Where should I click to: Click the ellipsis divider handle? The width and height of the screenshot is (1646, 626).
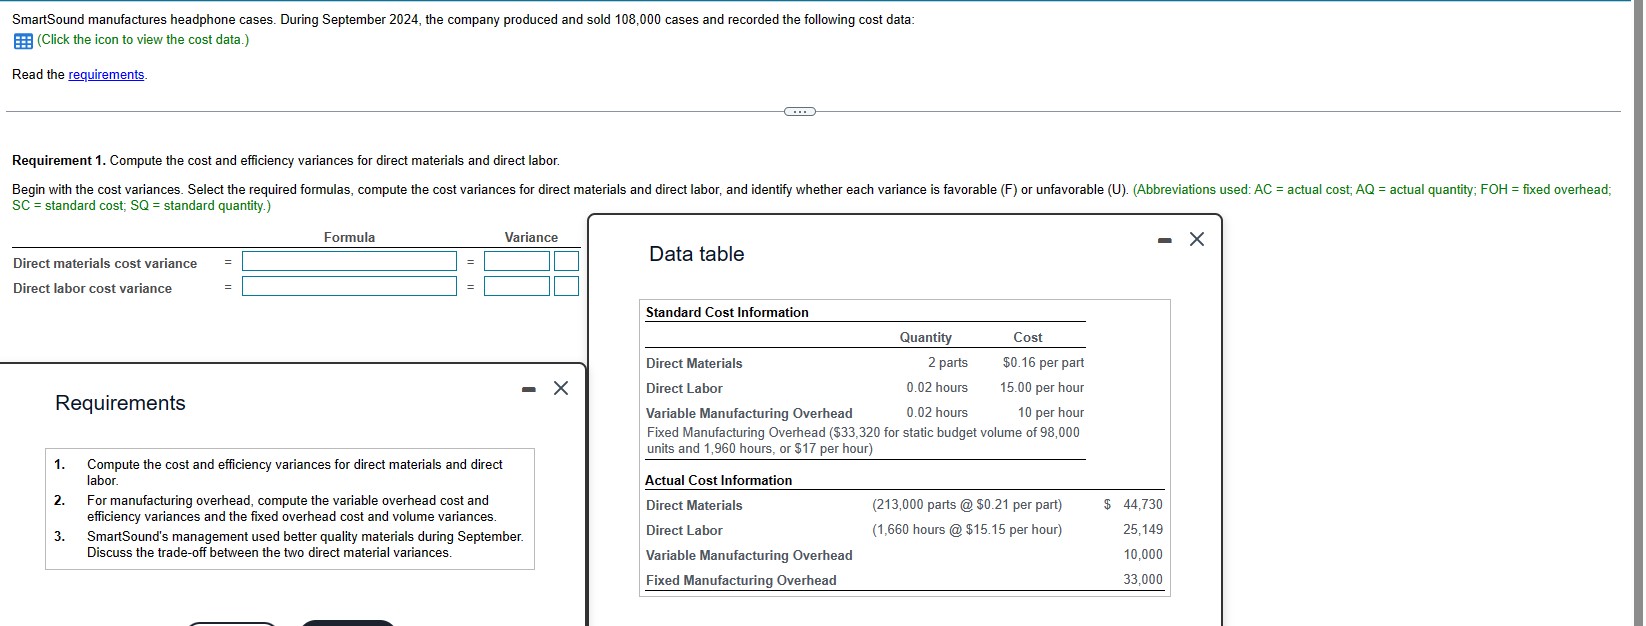click(x=799, y=111)
